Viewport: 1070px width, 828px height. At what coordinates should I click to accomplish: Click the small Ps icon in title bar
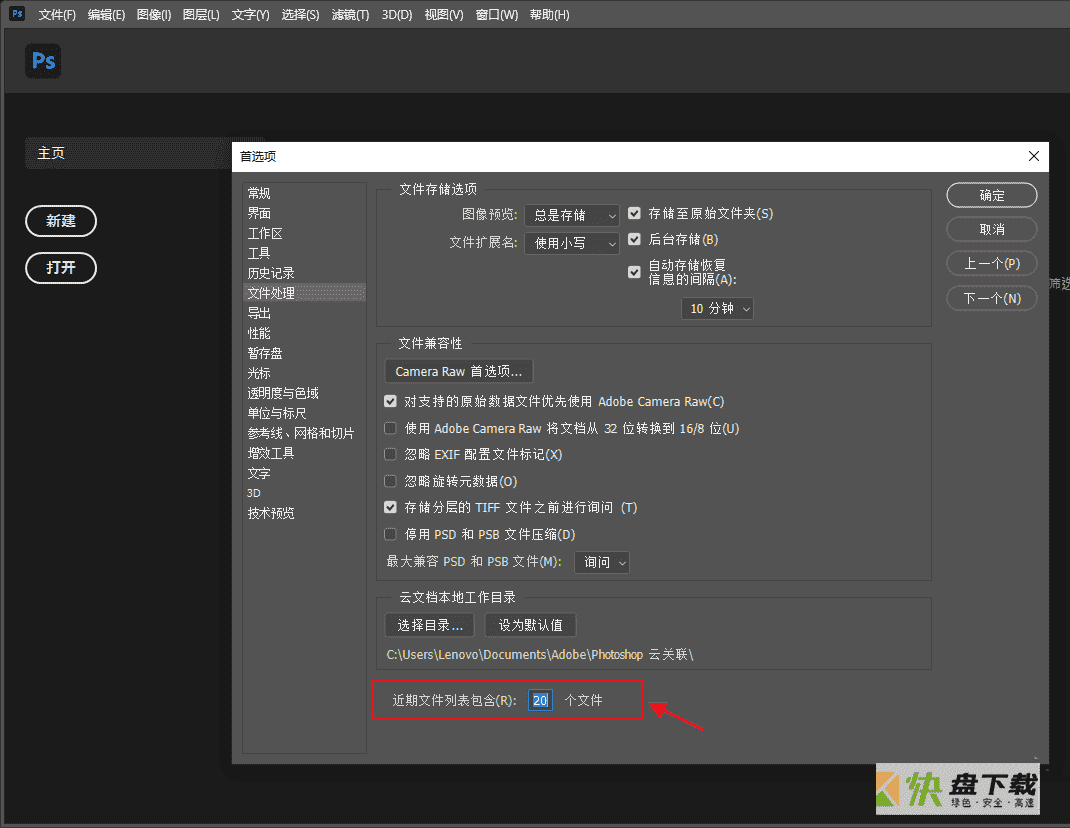click(x=17, y=13)
